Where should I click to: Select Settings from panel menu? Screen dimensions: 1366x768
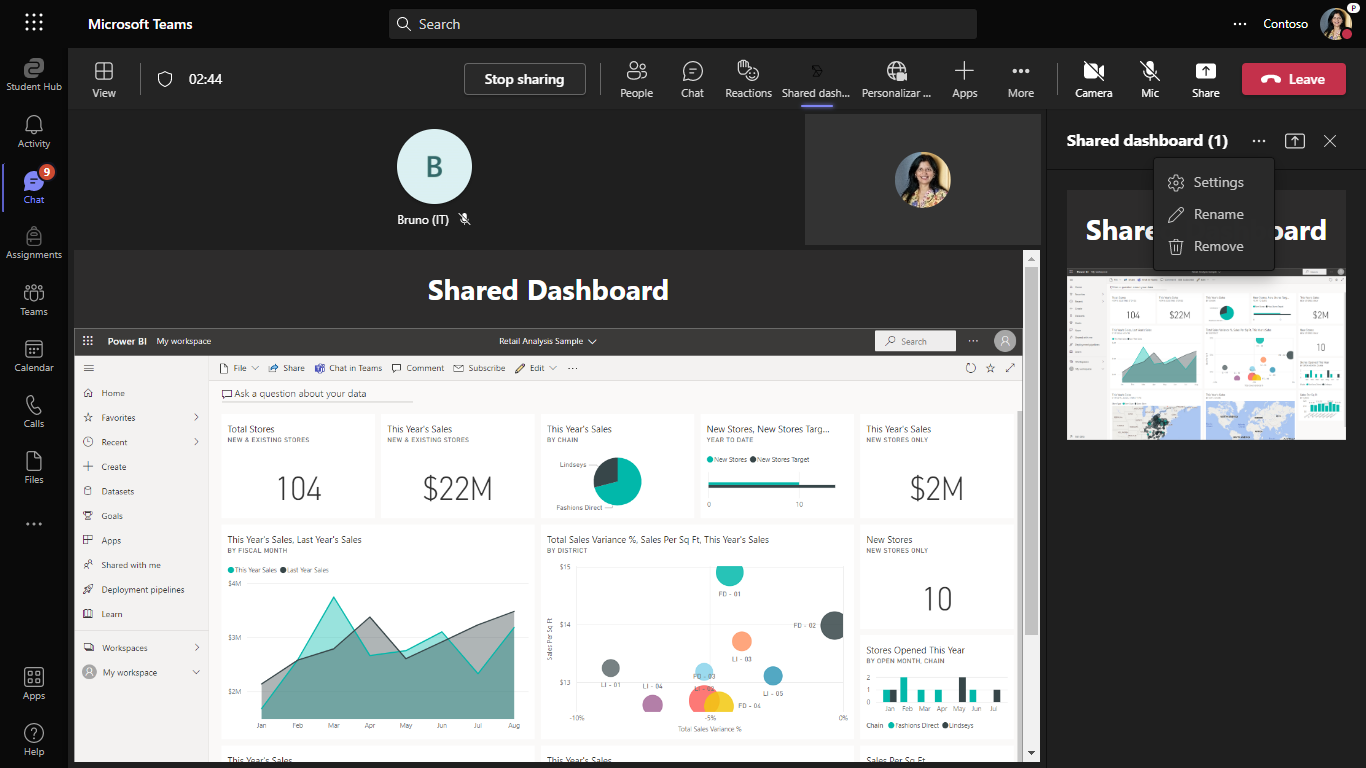pos(1214,183)
